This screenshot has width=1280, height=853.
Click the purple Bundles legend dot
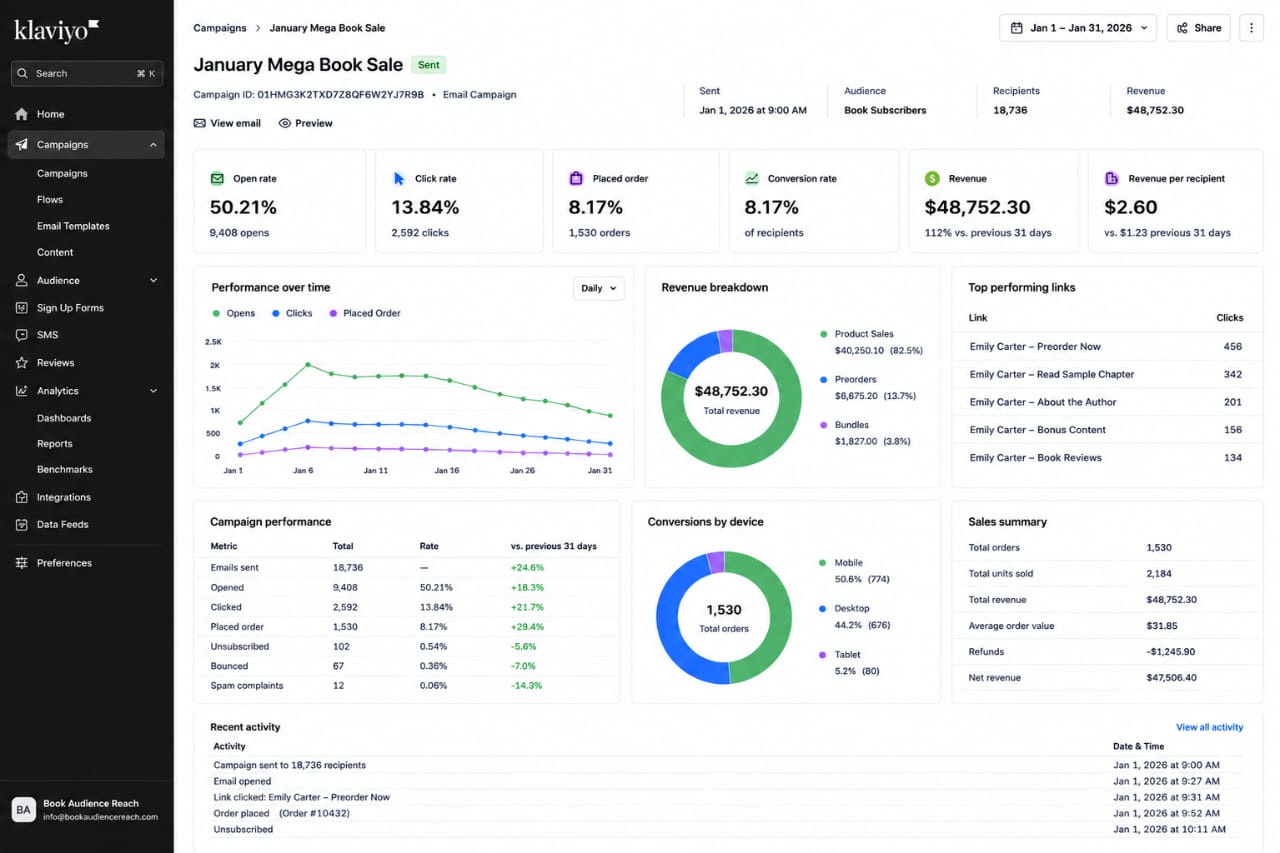point(823,425)
